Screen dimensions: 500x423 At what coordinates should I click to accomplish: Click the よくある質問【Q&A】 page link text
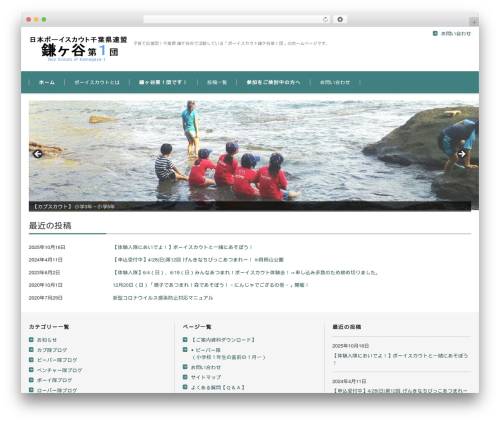point(218,387)
